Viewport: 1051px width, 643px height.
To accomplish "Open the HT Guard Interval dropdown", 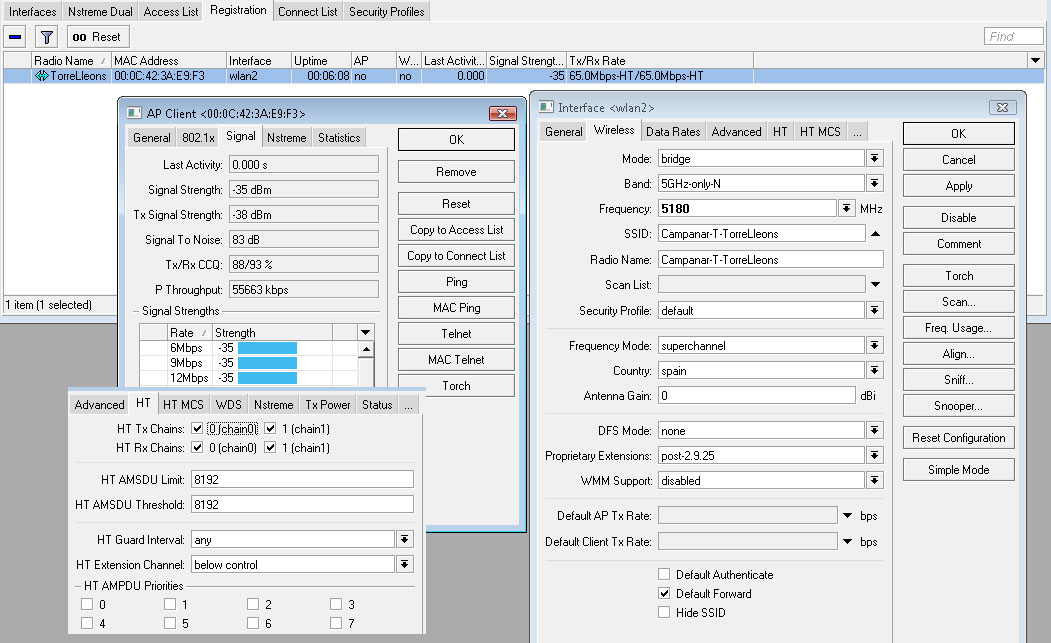I will coord(405,540).
